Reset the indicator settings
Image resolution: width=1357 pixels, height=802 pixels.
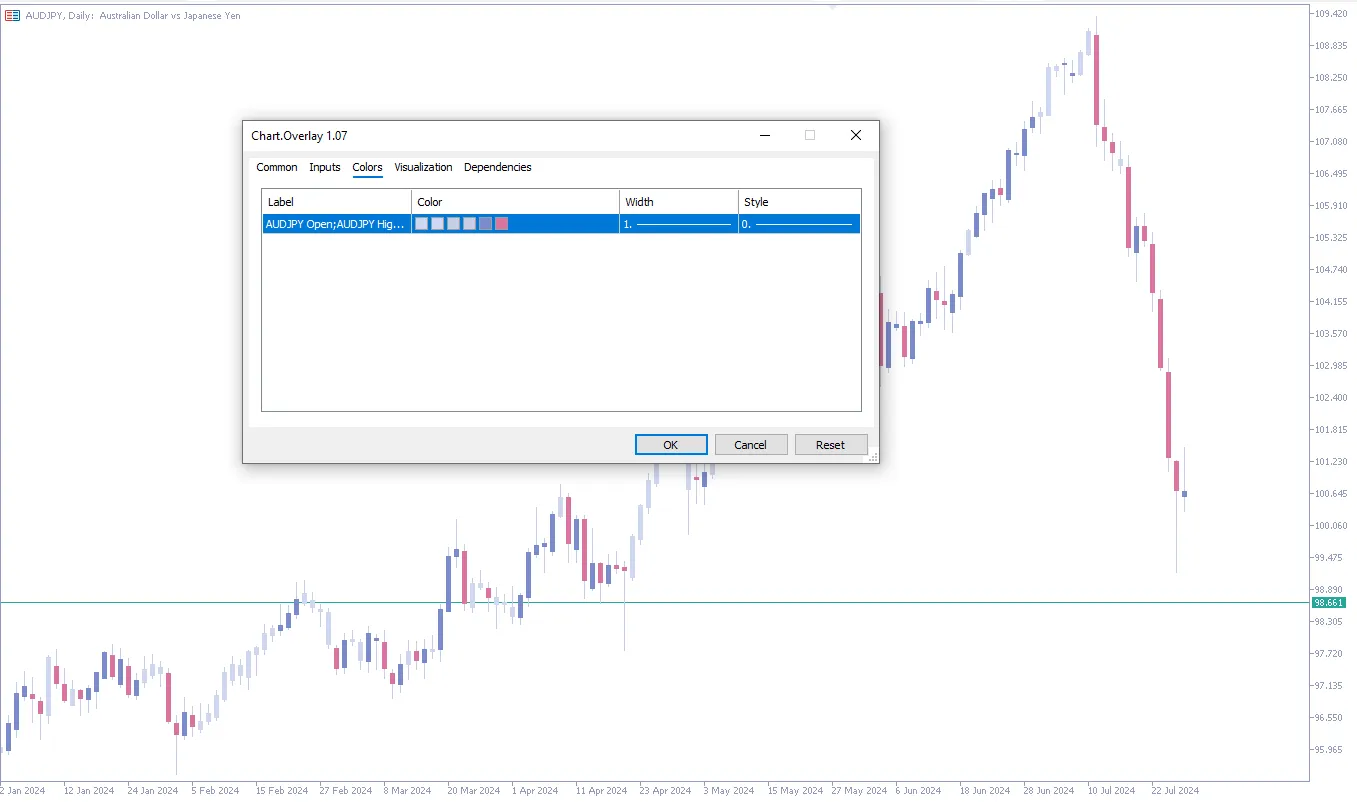831,444
